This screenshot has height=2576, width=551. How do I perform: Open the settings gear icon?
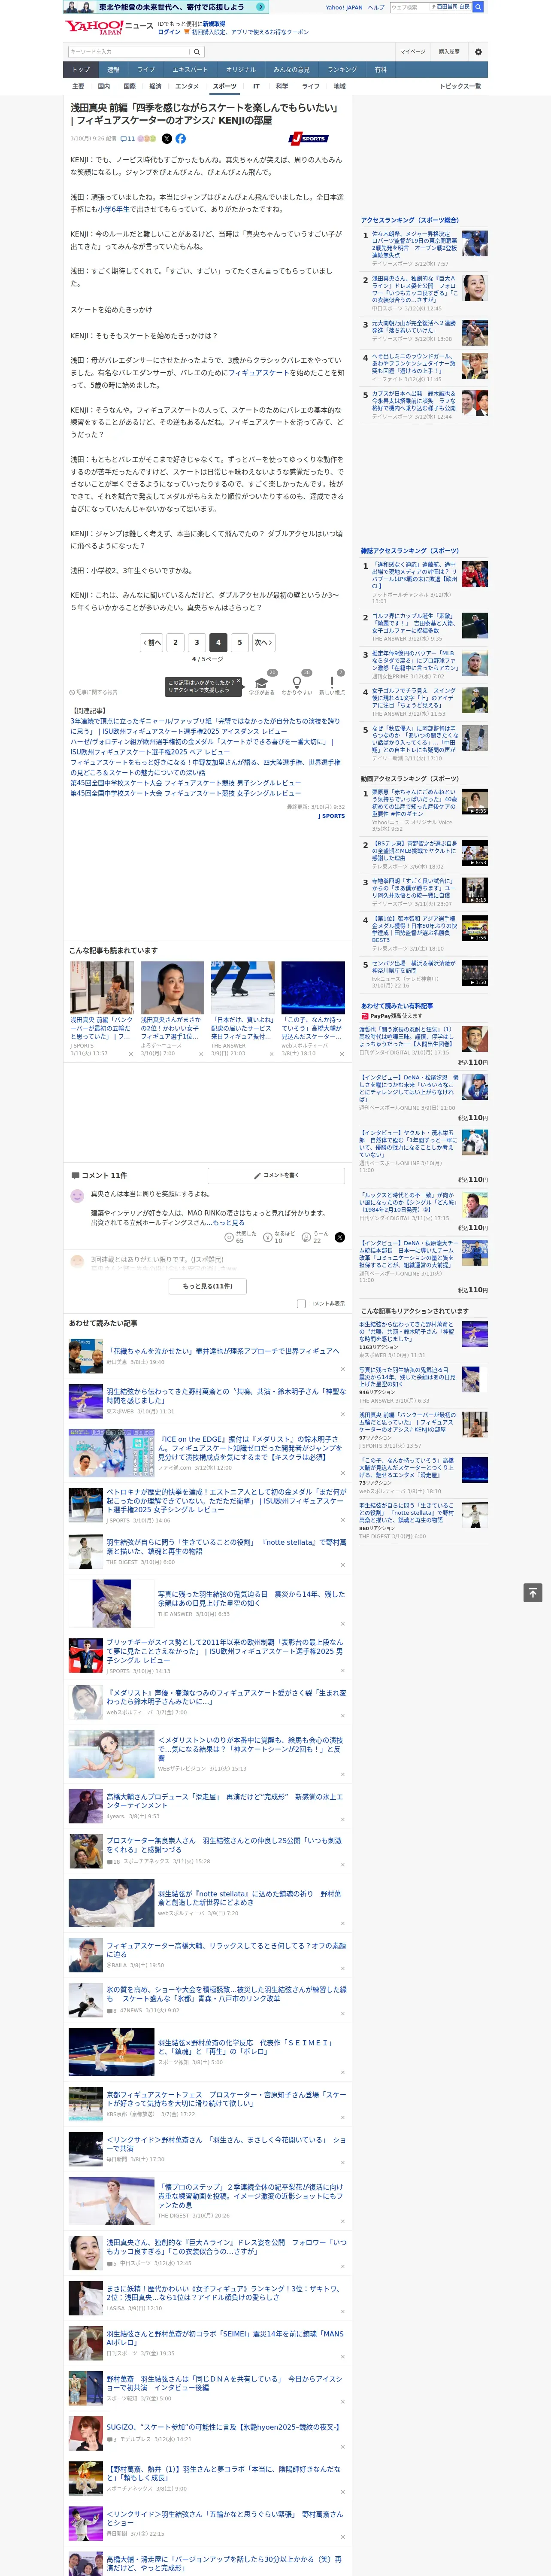click(x=478, y=52)
